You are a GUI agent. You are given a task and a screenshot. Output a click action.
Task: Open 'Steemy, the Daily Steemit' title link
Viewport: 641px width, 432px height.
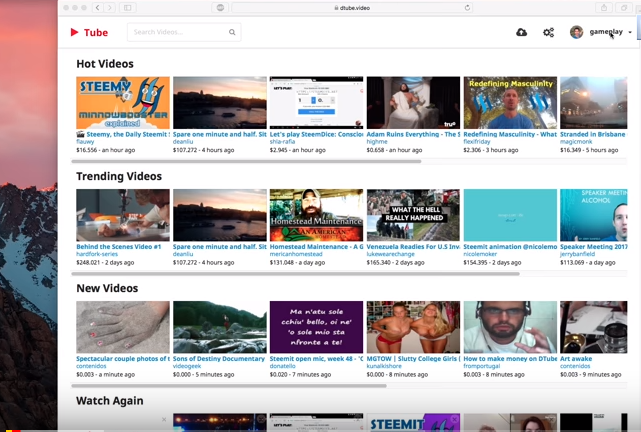click(123, 134)
